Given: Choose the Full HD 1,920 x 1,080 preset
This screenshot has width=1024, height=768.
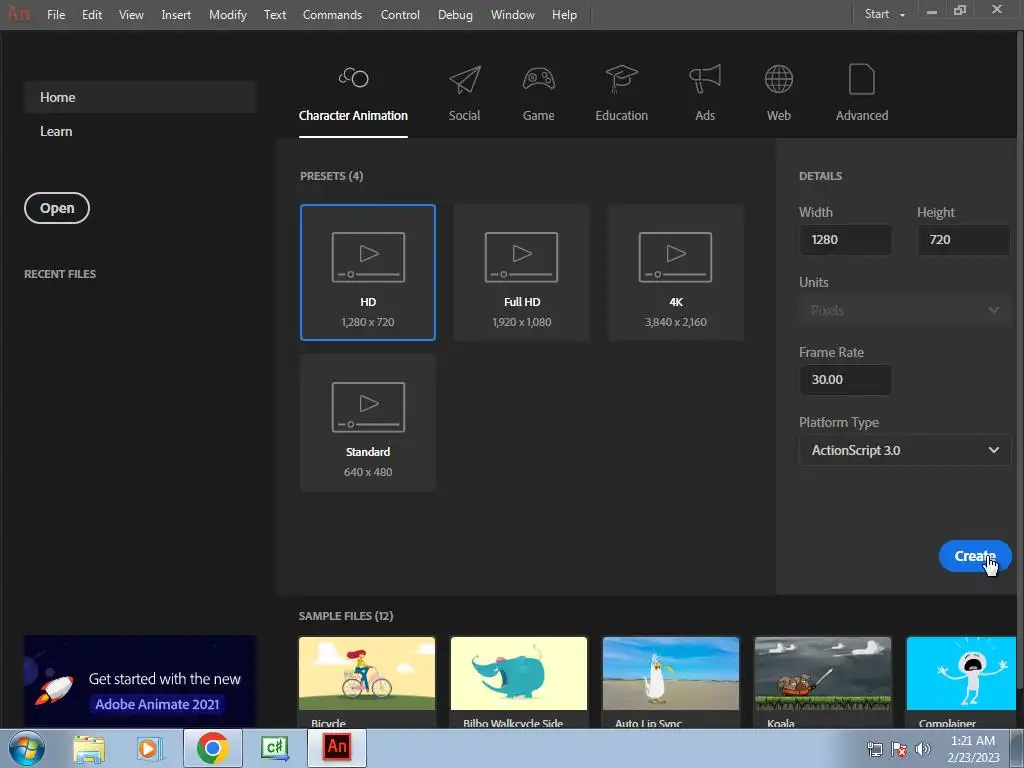Looking at the screenshot, I should (522, 272).
